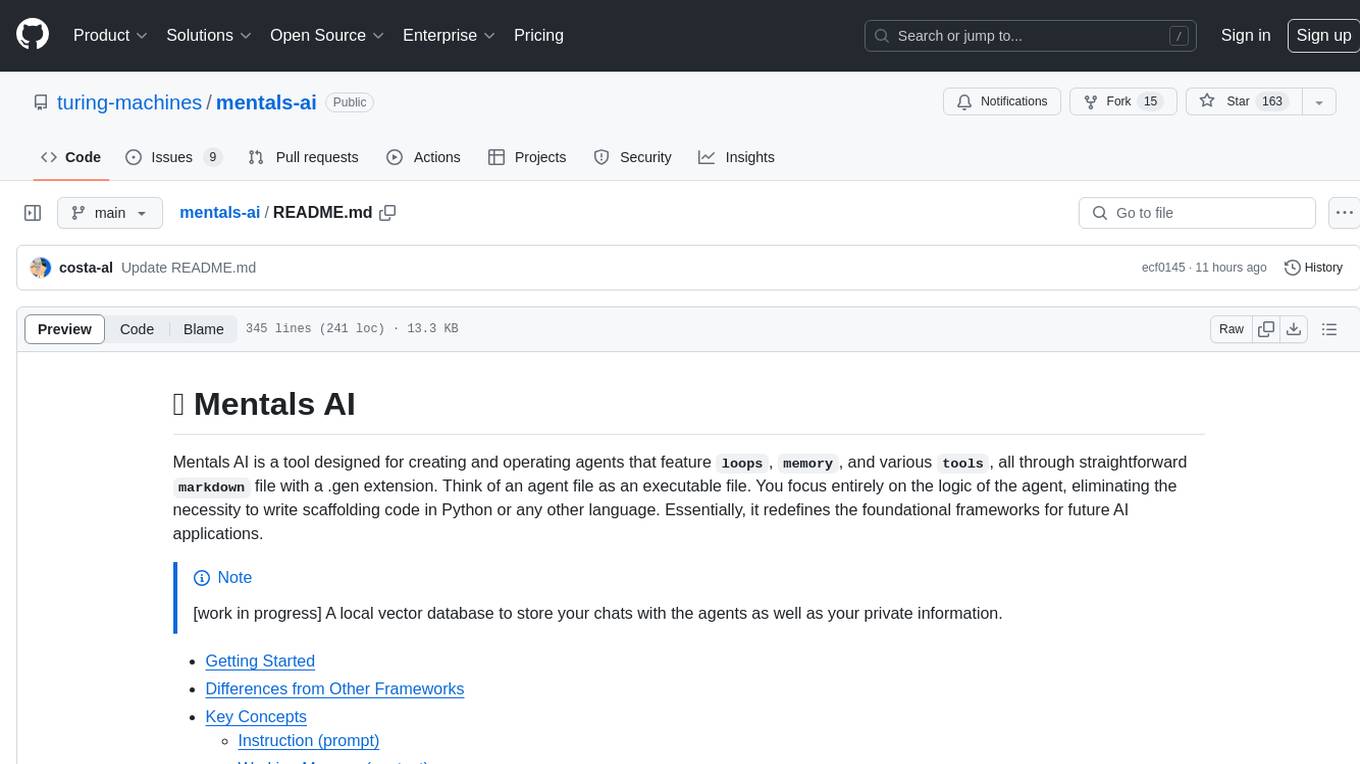The height and width of the screenshot is (764, 1360).
Task: Open the Raw file view
Action: click(1231, 329)
